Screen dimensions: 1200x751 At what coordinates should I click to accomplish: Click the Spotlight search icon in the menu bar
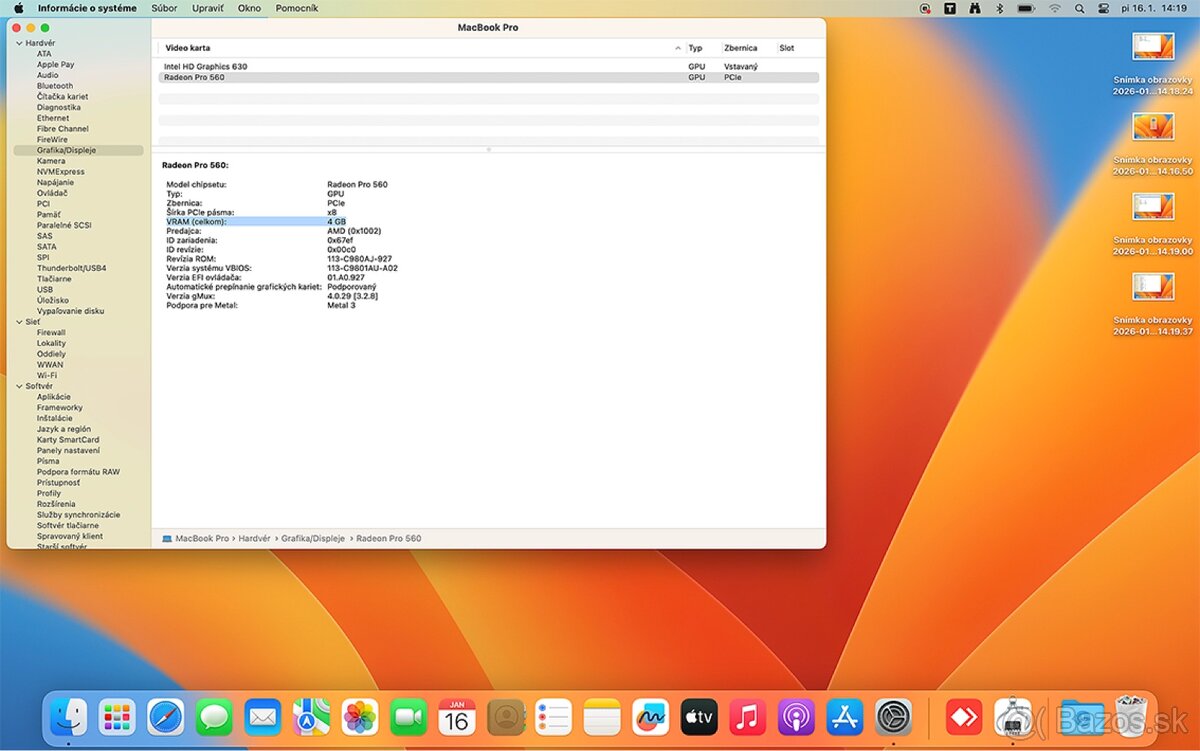tap(1080, 8)
